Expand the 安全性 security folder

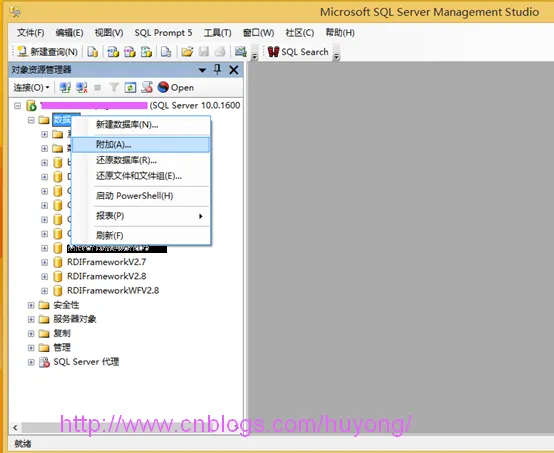pyautogui.click(x=31, y=305)
